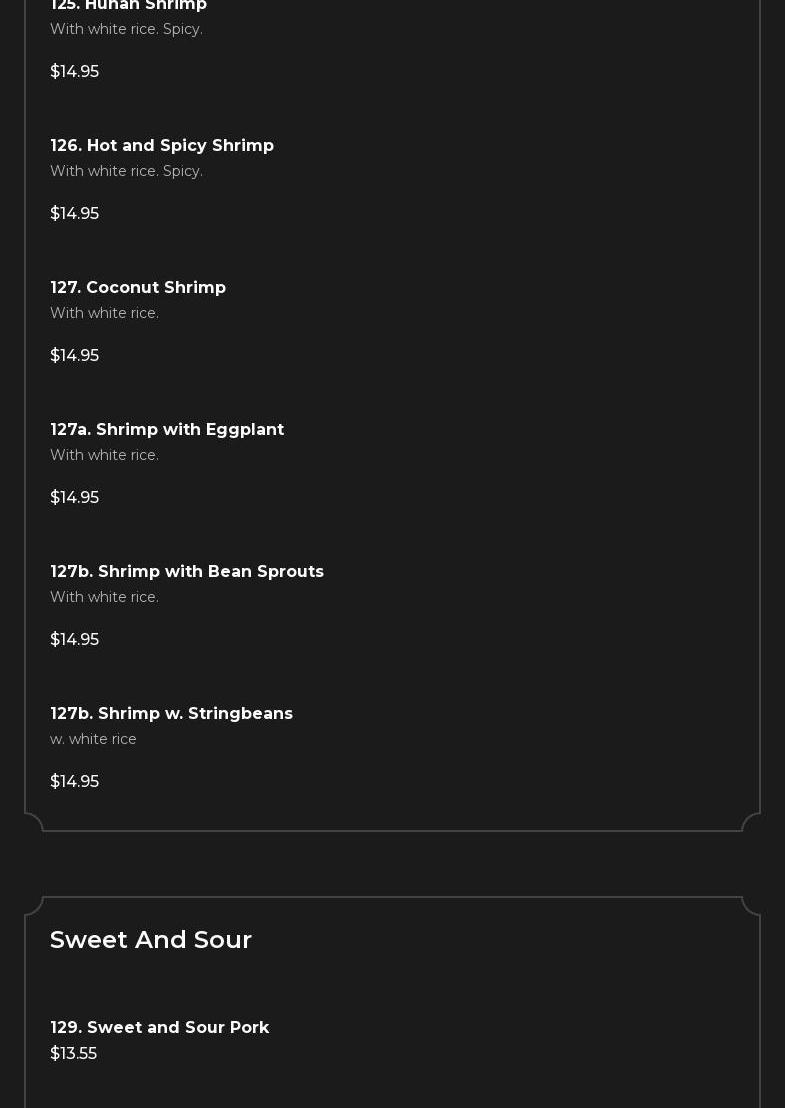785x1108 pixels.
Task: Click the Hunan Shrimp $14.95 price
Action: [x=74, y=72]
